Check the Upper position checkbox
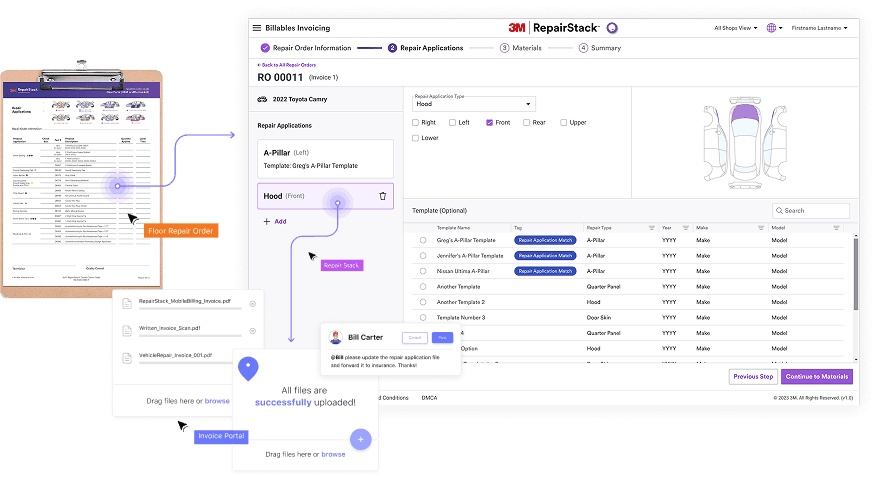The height and width of the screenshot is (477, 880). coord(563,122)
